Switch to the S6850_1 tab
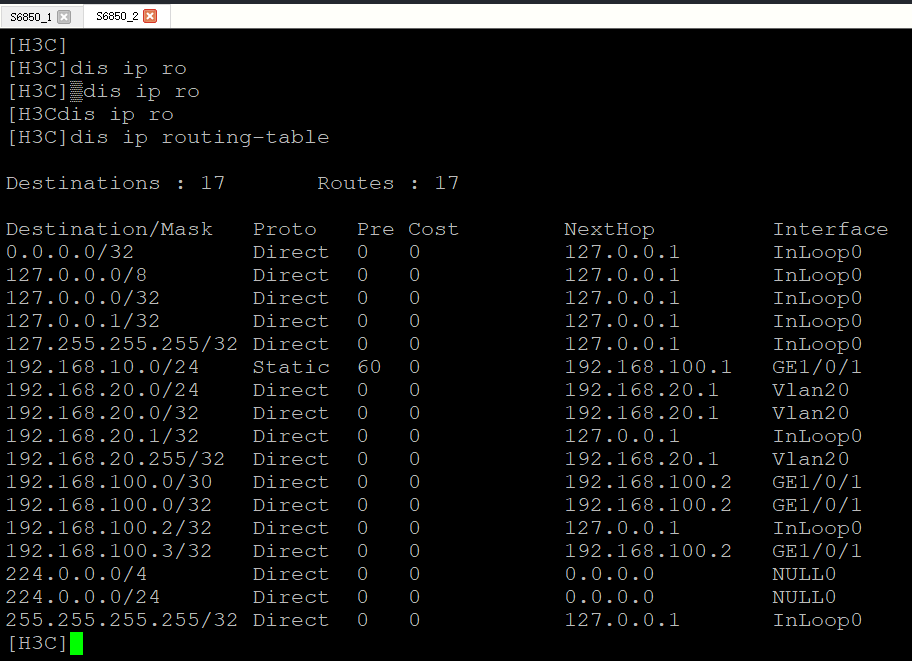 pyautogui.click(x=30, y=16)
